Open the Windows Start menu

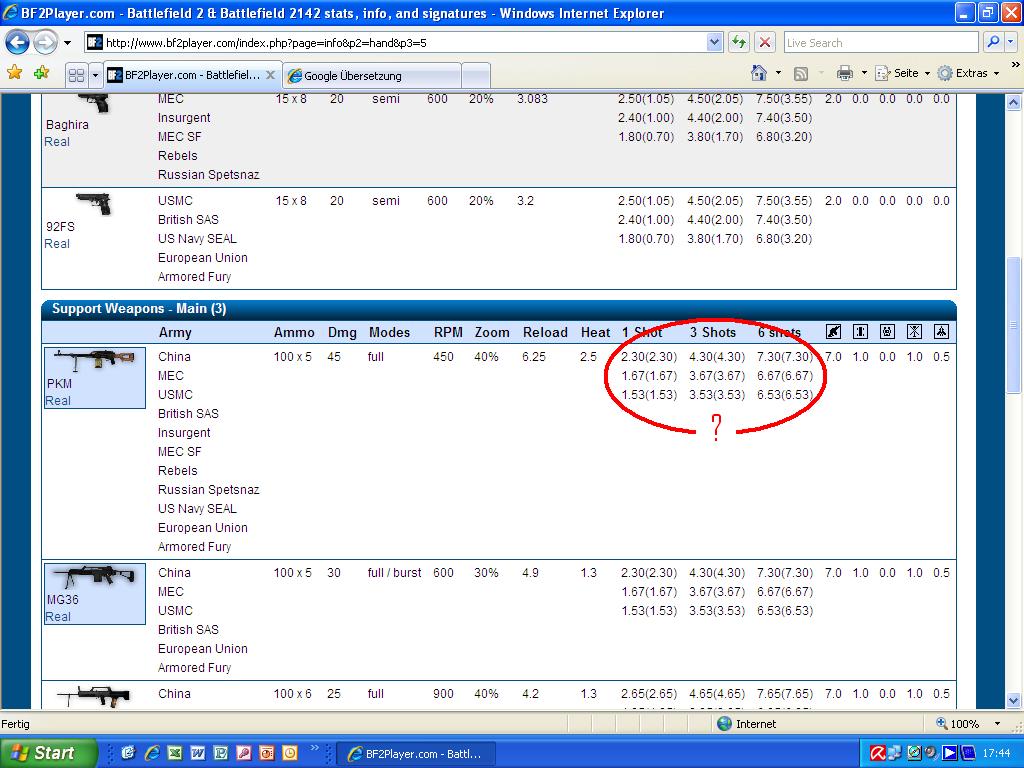click(x=48, y=753)
